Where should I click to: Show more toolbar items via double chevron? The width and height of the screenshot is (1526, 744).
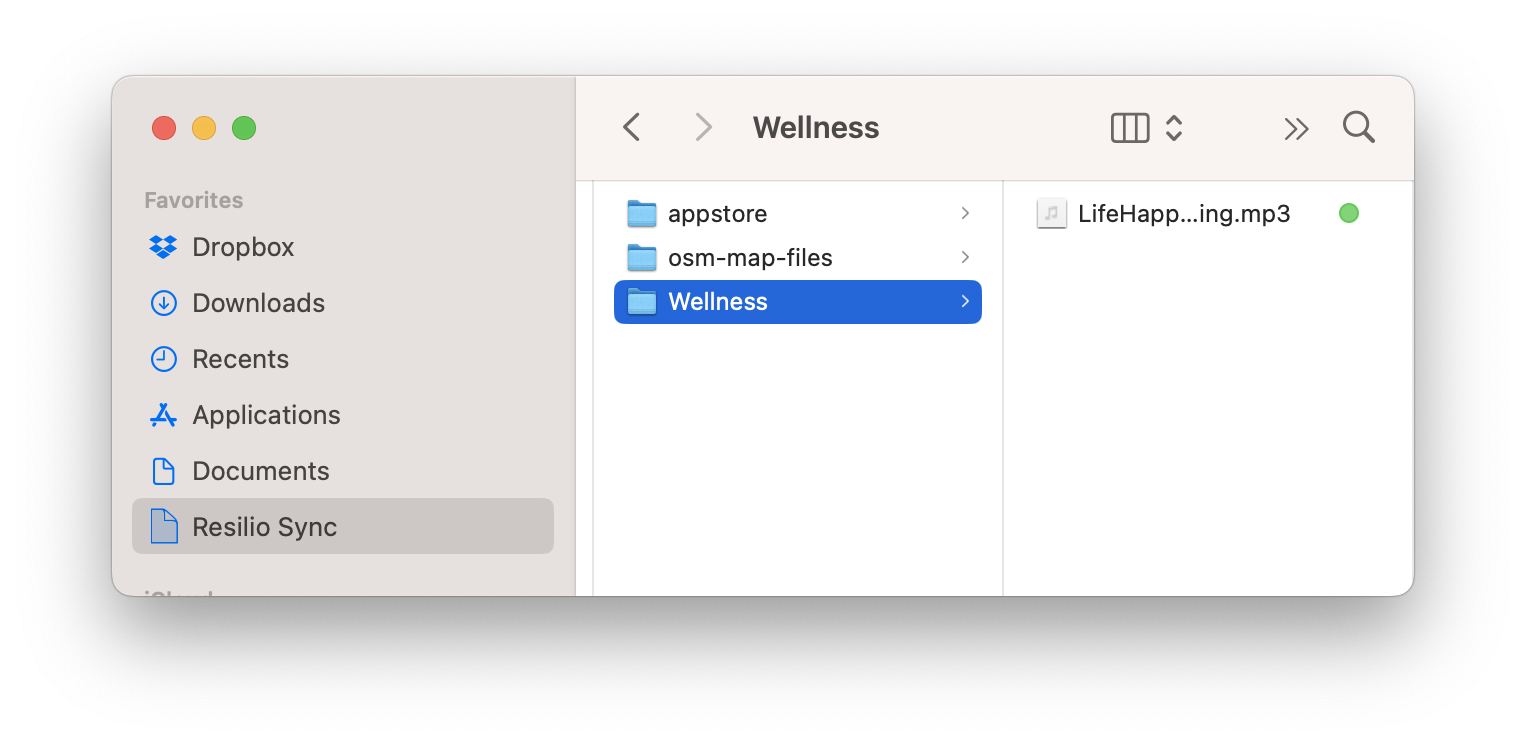(1296, 128)
